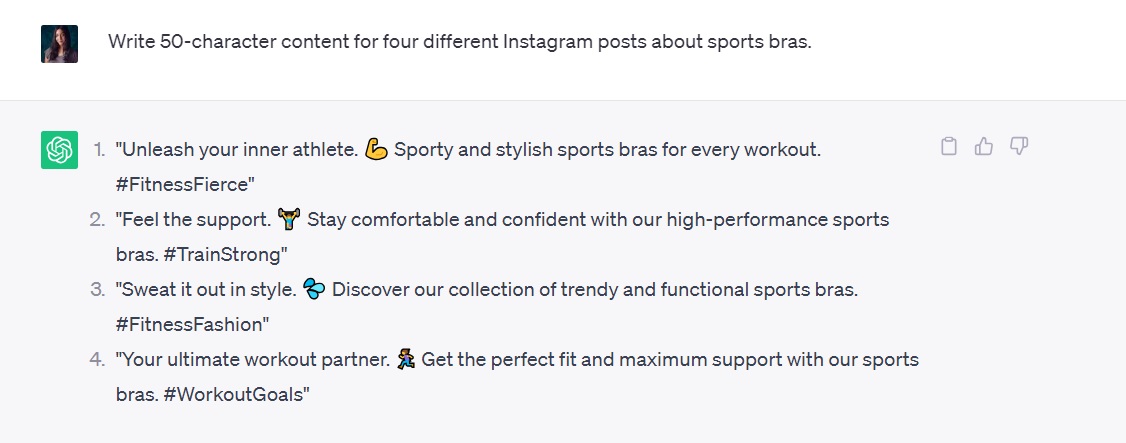Screen dimensions: 1126x443
Task: Click the "Unleash your inner athlete" text
Action: tap(237, 150)
